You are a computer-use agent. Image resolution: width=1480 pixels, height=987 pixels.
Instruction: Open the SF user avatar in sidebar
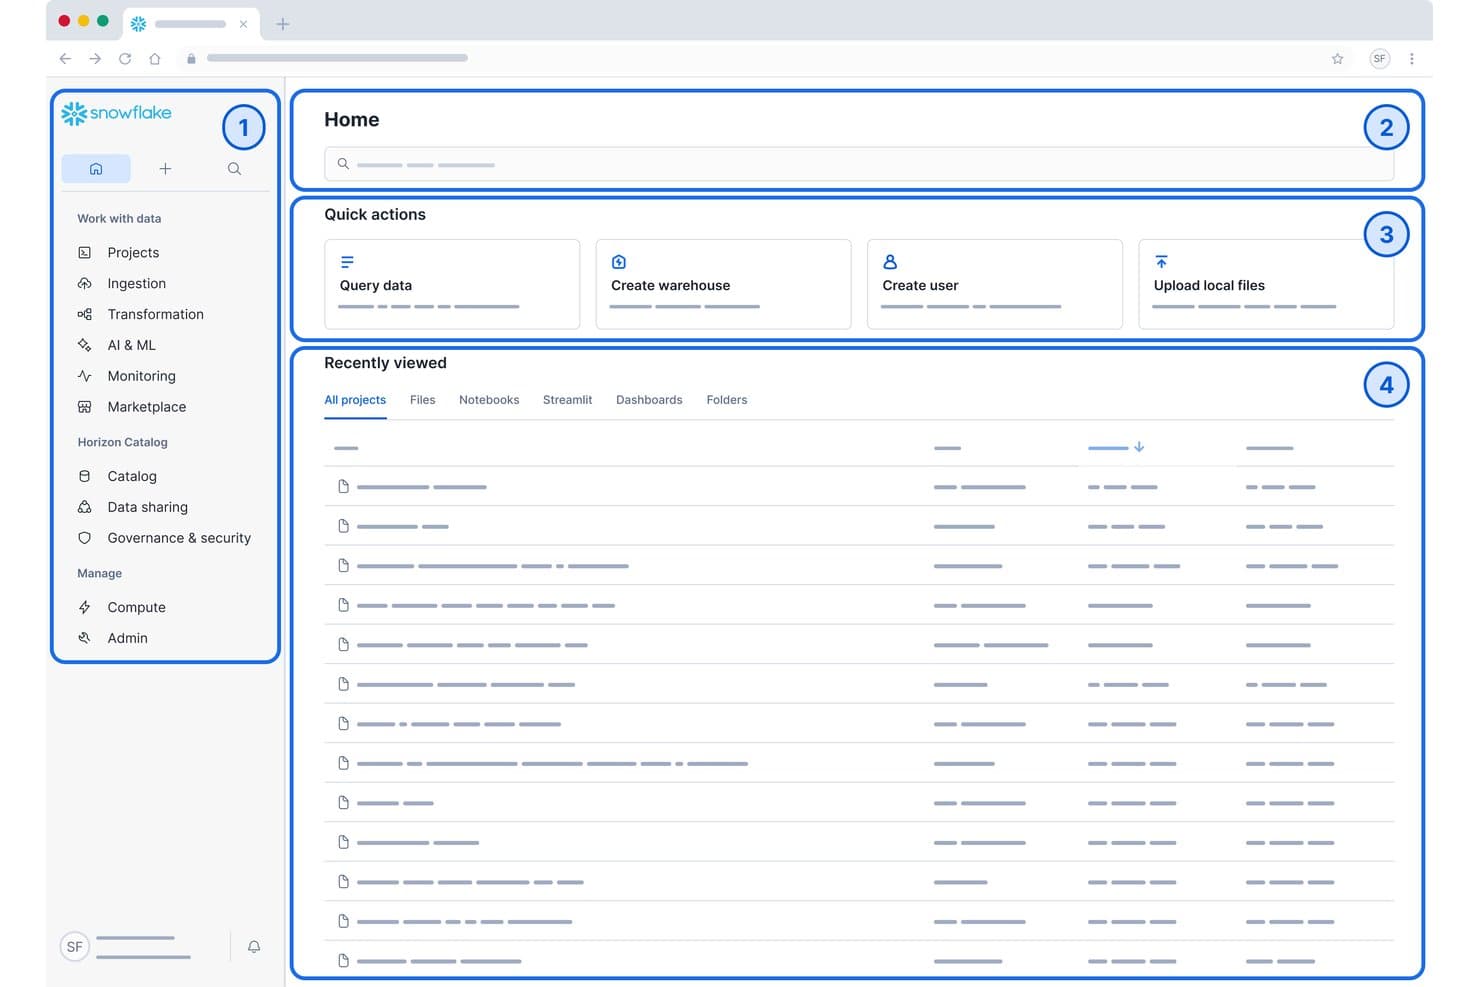(x=75, y=947)
